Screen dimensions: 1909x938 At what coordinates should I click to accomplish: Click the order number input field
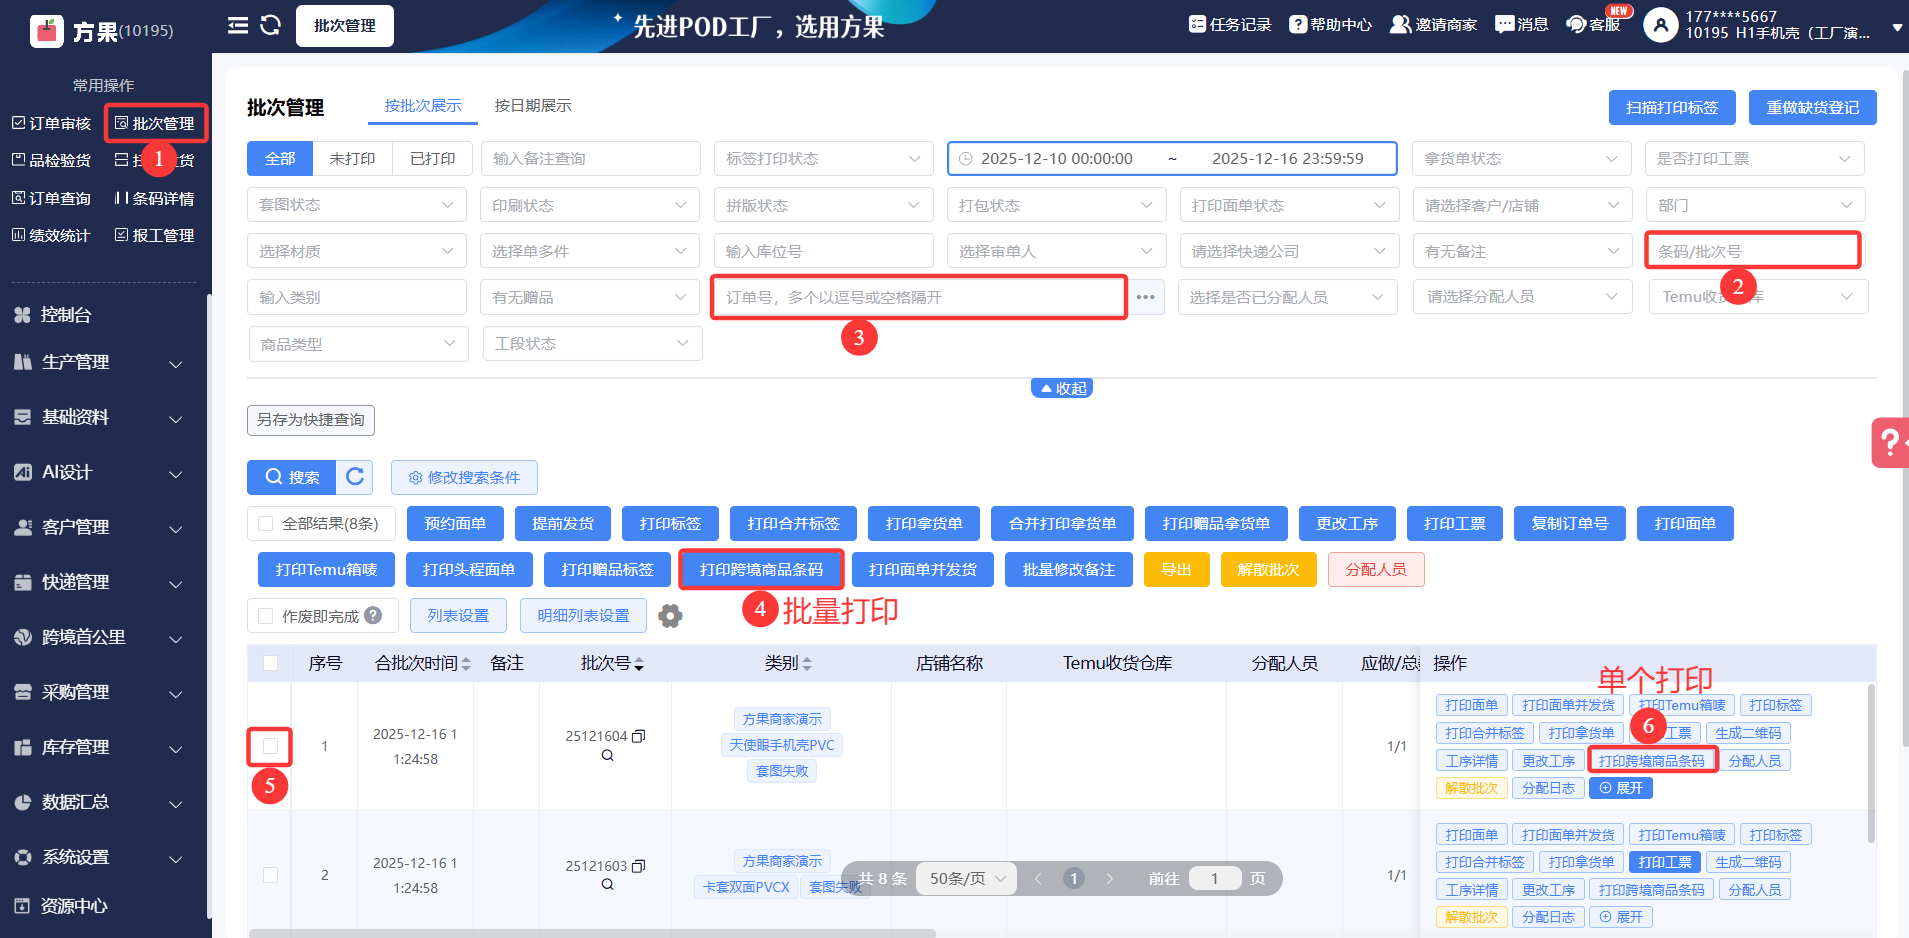pos(919,297)
